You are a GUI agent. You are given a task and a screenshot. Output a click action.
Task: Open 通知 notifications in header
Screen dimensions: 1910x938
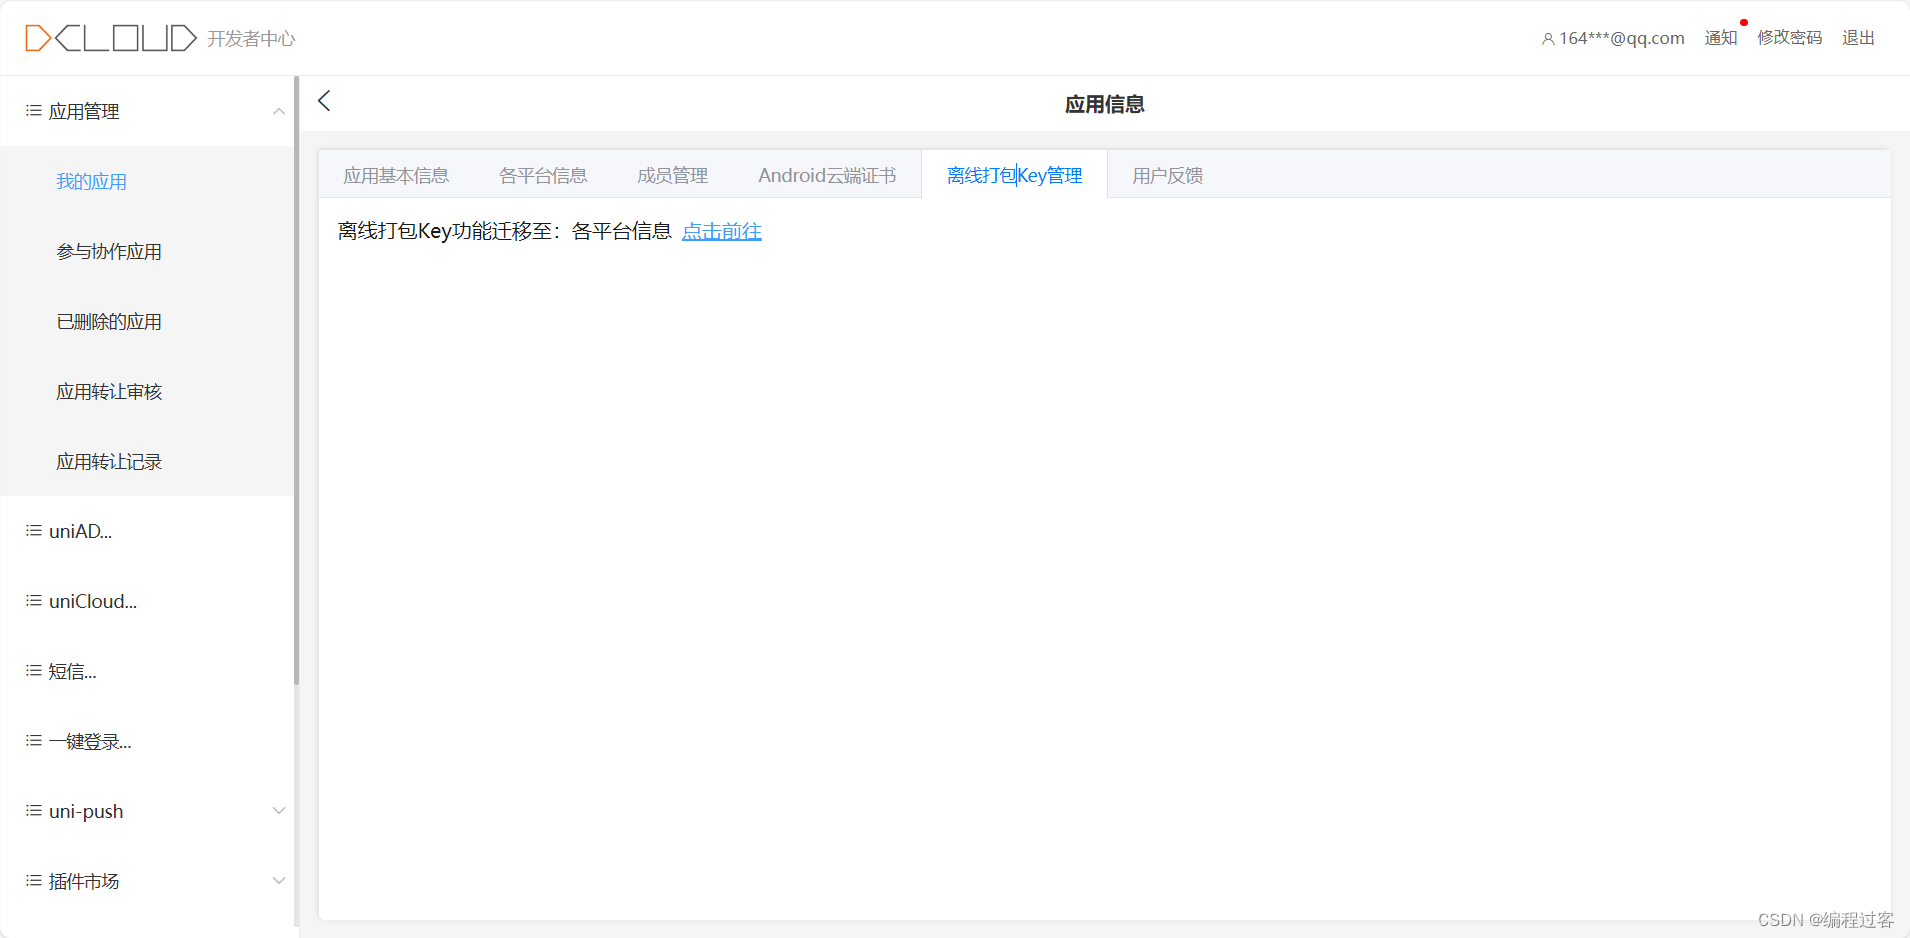(1721, 38)
